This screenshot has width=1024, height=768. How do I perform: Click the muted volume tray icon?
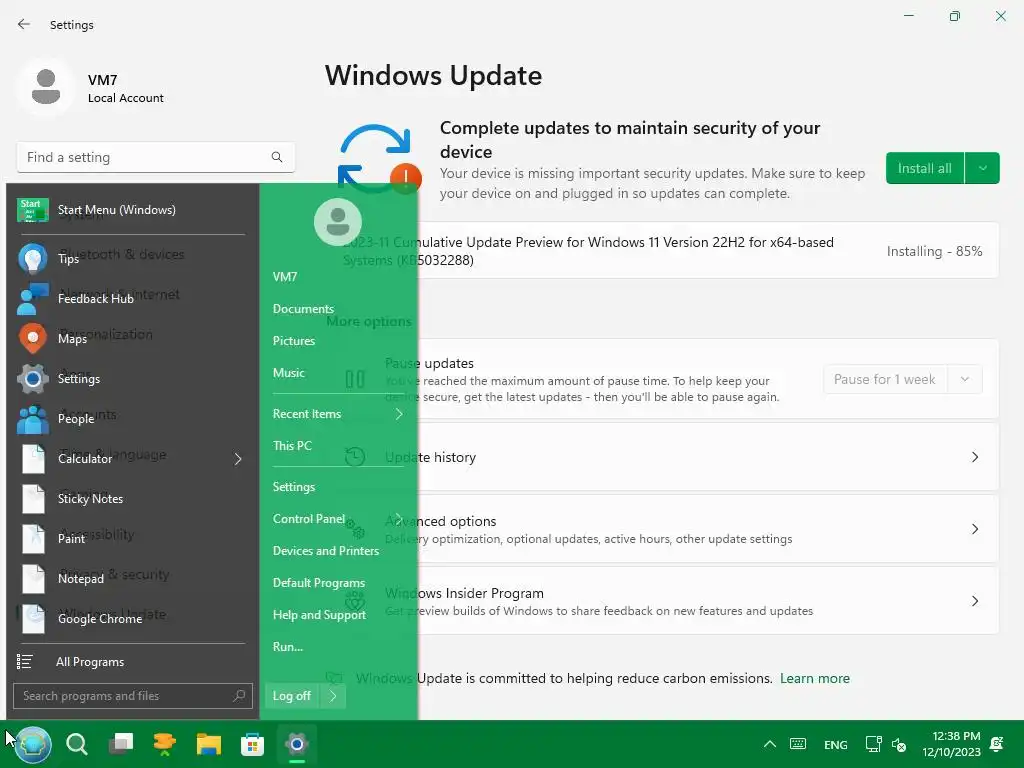pos(899,744)
